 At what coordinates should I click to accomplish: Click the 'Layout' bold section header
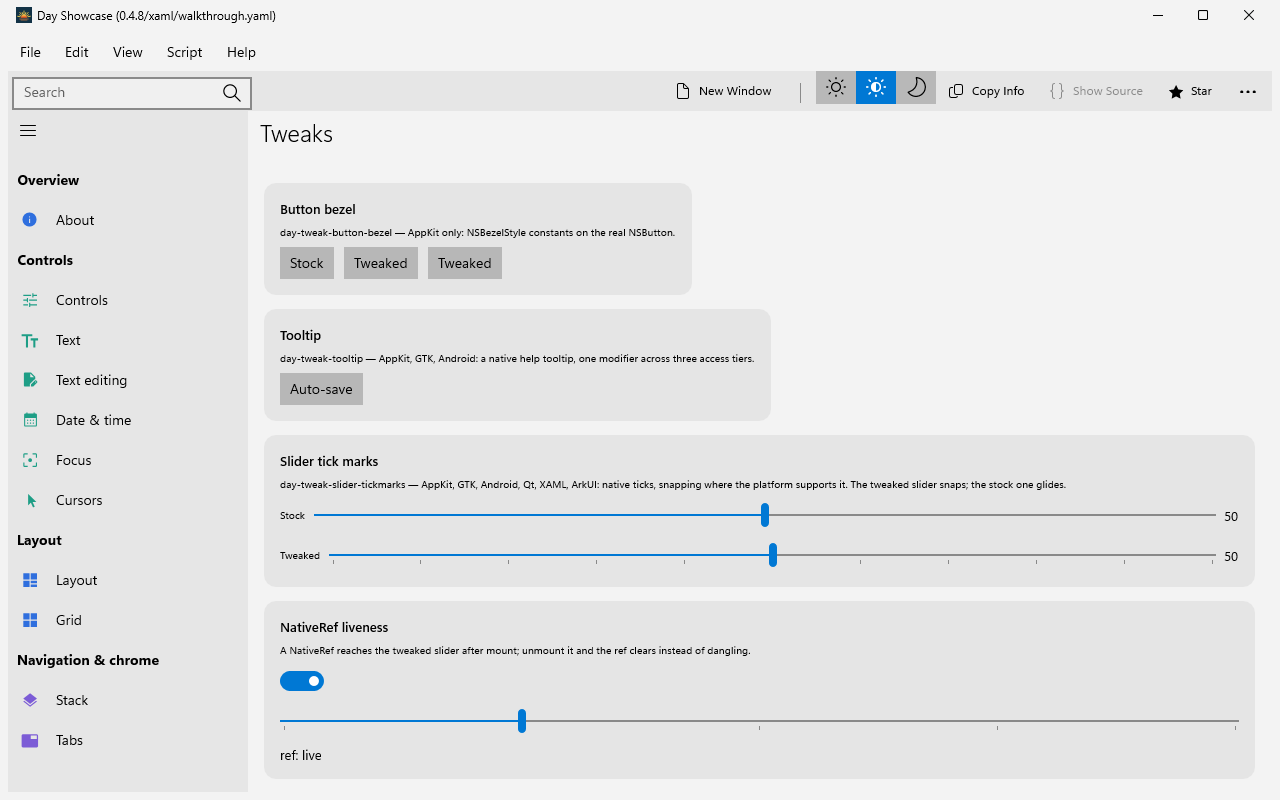tap(40, 540)
